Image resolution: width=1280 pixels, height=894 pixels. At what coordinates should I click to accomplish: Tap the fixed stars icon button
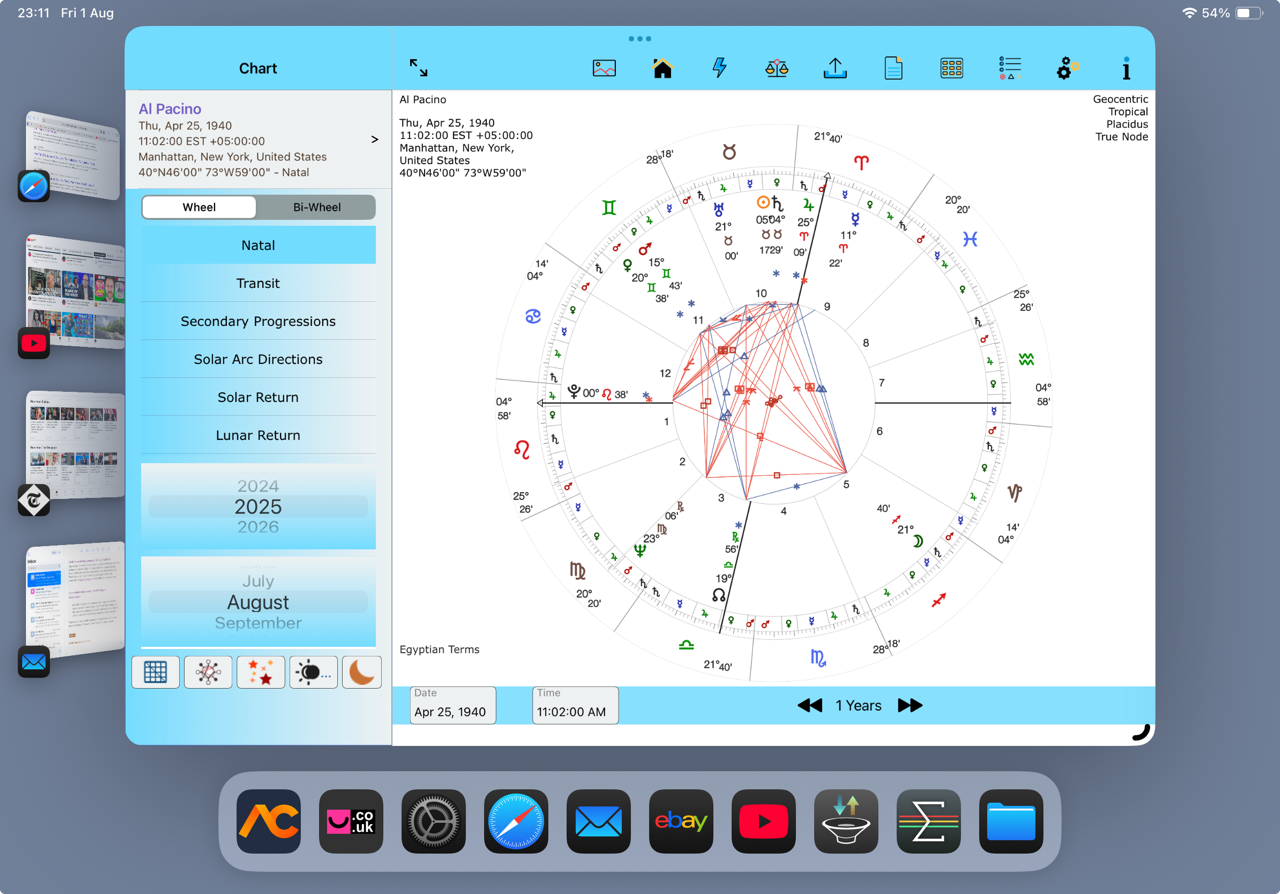260,672
